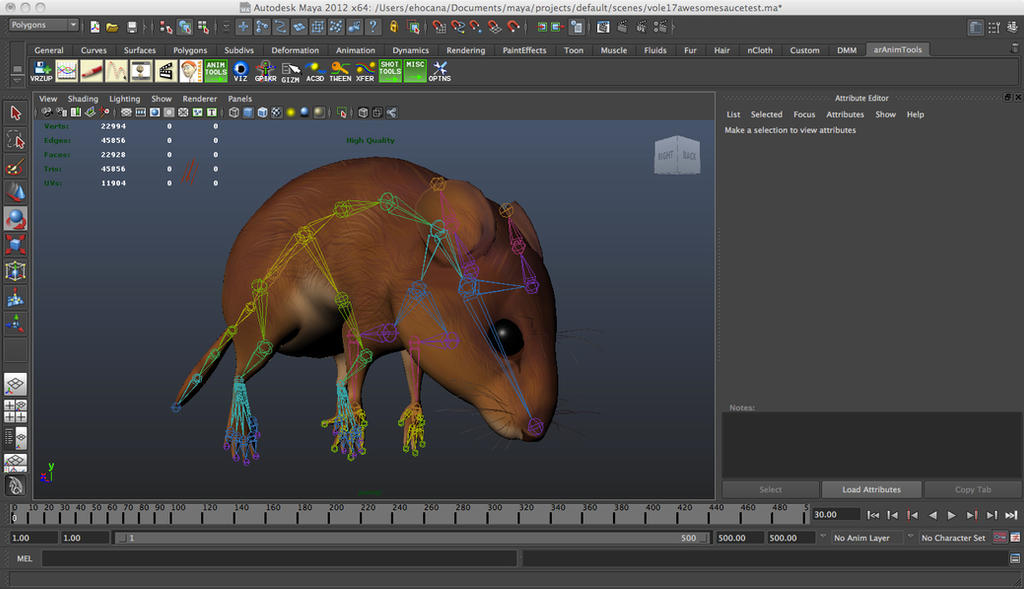The image size is (1024, 589).
Task: Click the New Scene icon
Action: click(95, 27)
